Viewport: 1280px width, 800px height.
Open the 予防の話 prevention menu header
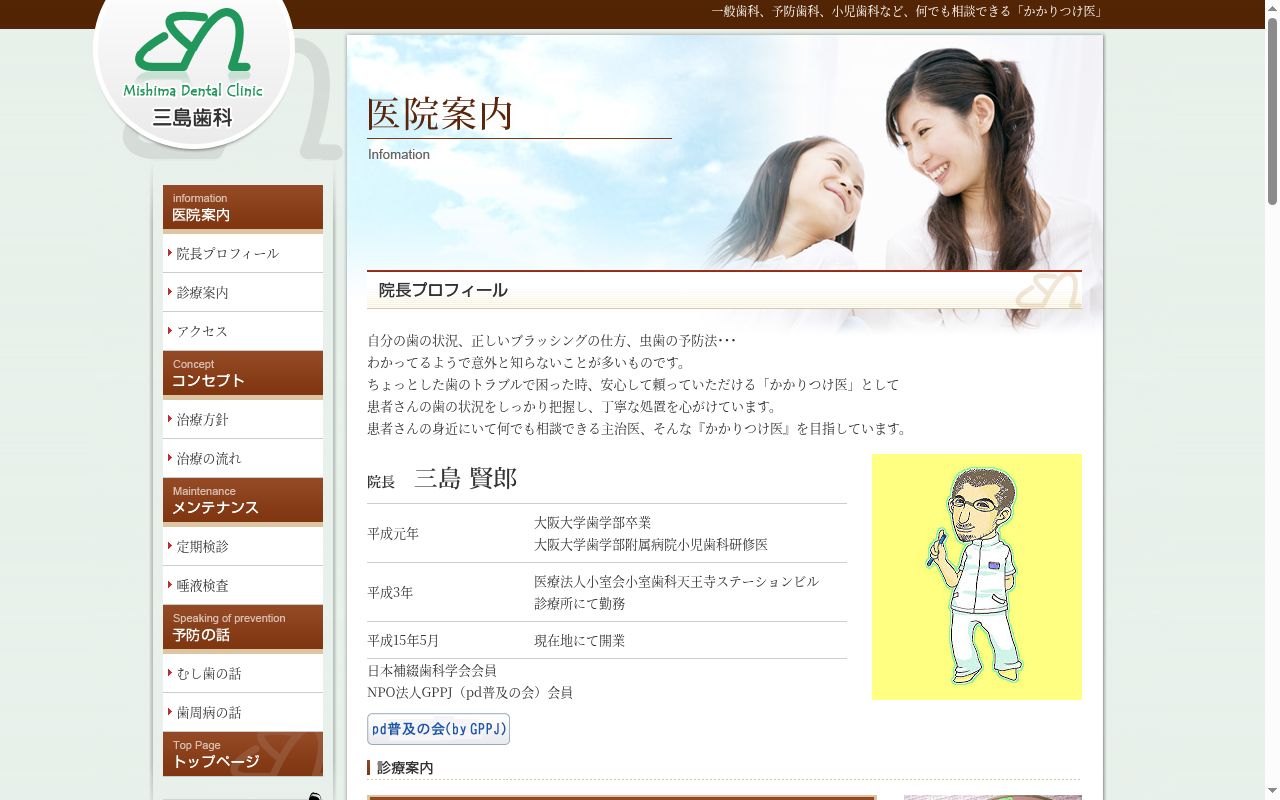243,628
